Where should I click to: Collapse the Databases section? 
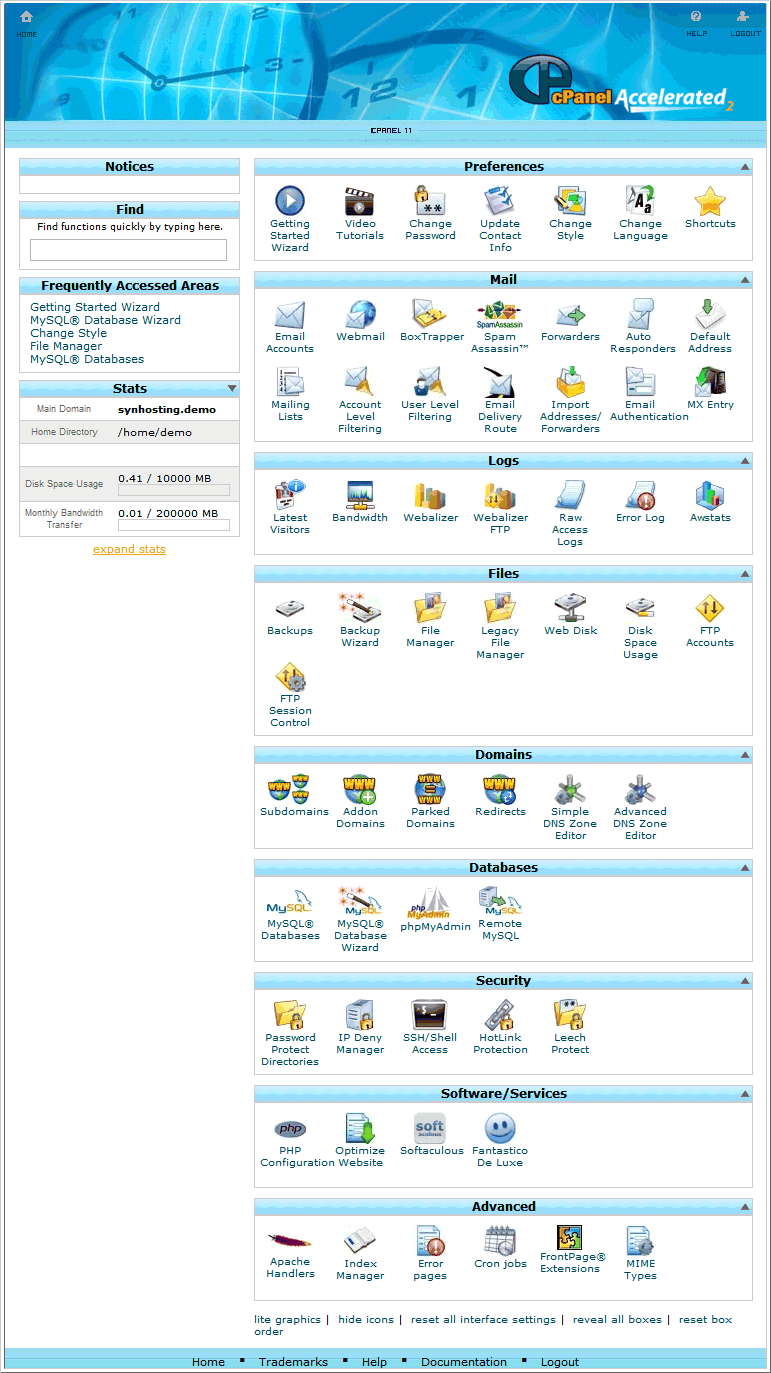pyautogui.click(x=745, y=869)
